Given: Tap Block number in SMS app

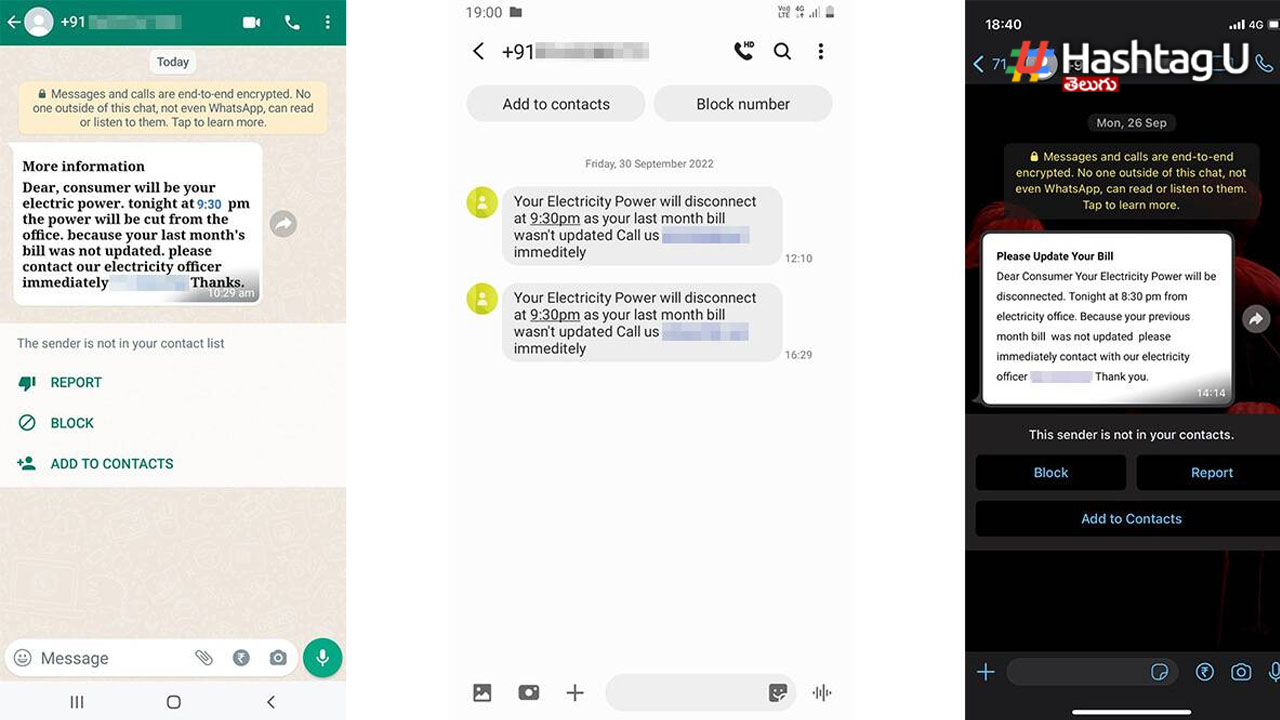Looking at the screenshot, I should pyautogui.click(x=743, y=104).
